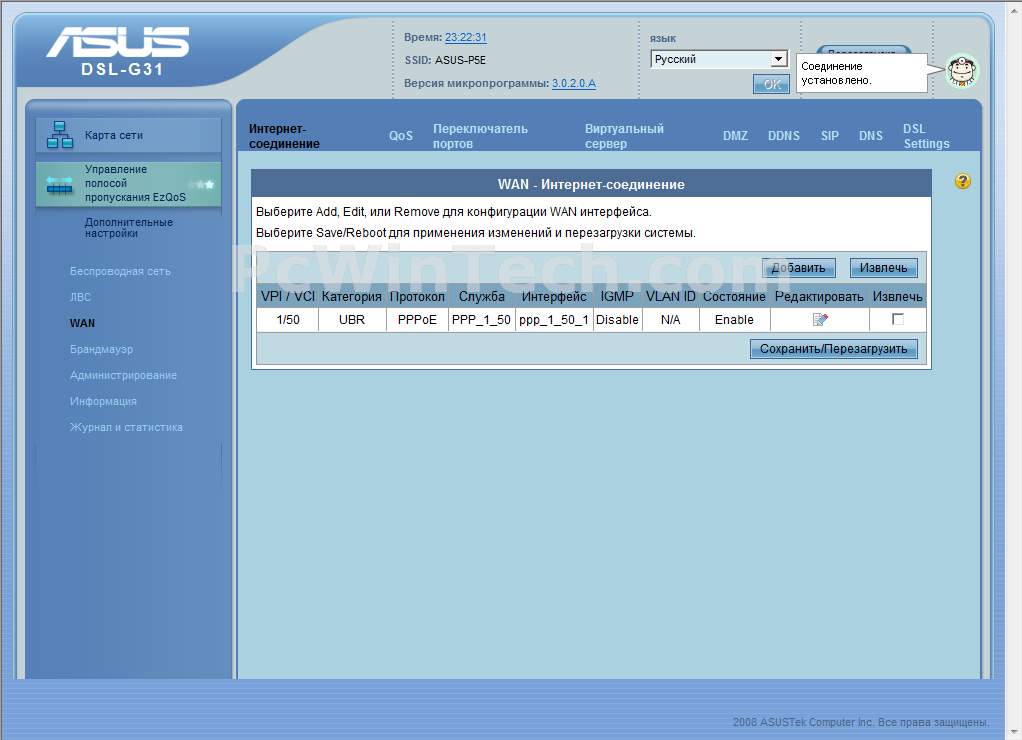Click the SSID value ASUS-P5E
Image resolution: width=1022 pixels, height=740 pixels.
click(460, 60)
